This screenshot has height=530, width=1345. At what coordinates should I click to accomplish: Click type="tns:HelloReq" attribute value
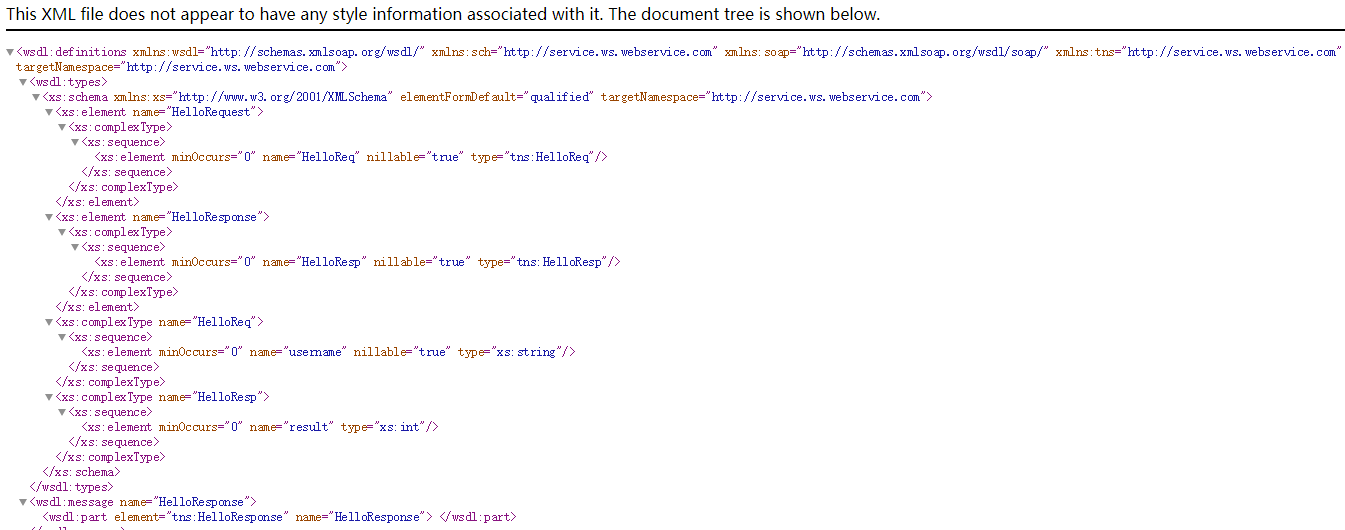[x=535, y=157]
